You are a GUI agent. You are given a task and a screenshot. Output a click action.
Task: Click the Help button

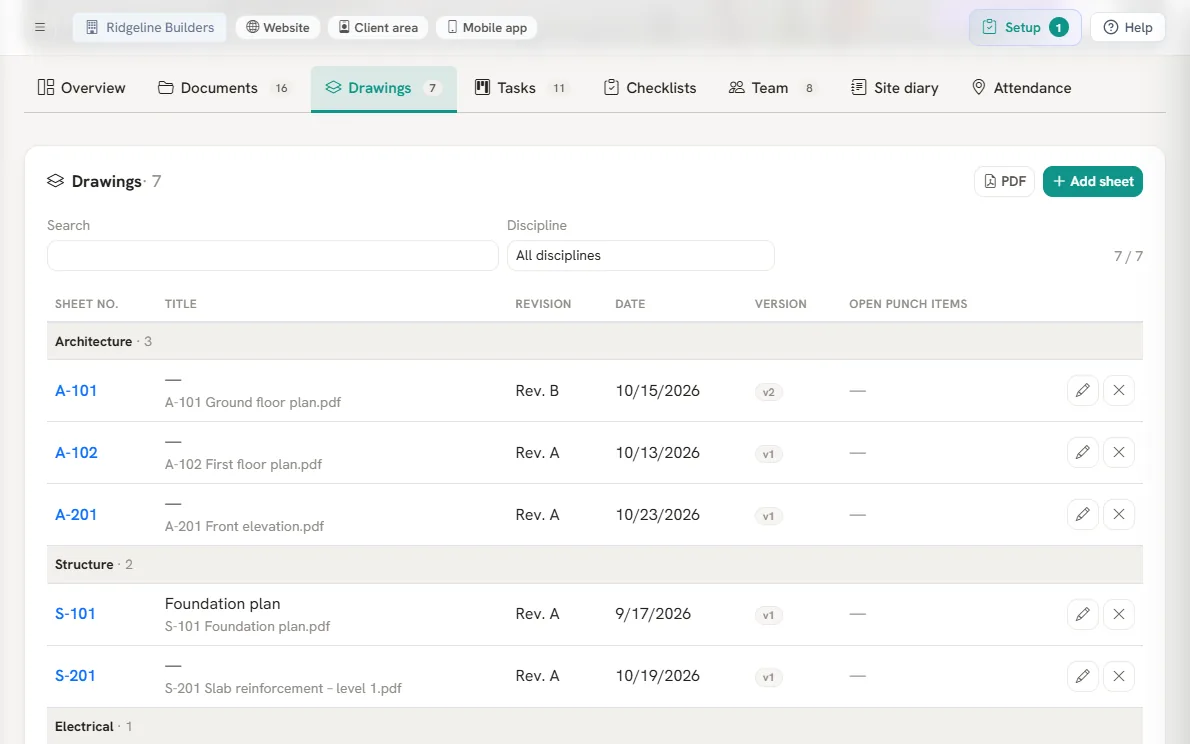pyautogui.click(x=1128, y=27)
